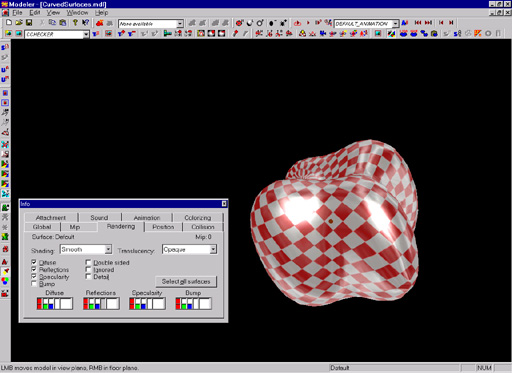512x373 pixels.
Task: Click the Save floppy disk icon
Action: click(x=29, y=23)
